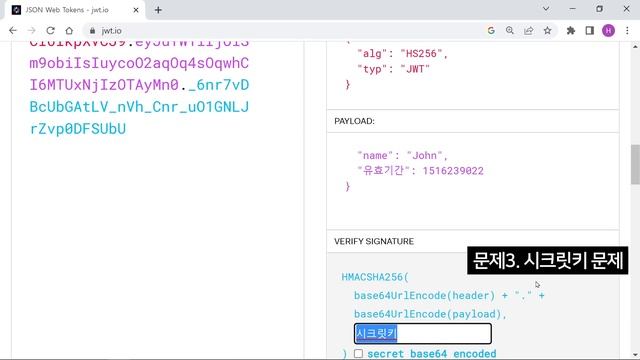Open Chrome's three-dot menu

[627, 31]
